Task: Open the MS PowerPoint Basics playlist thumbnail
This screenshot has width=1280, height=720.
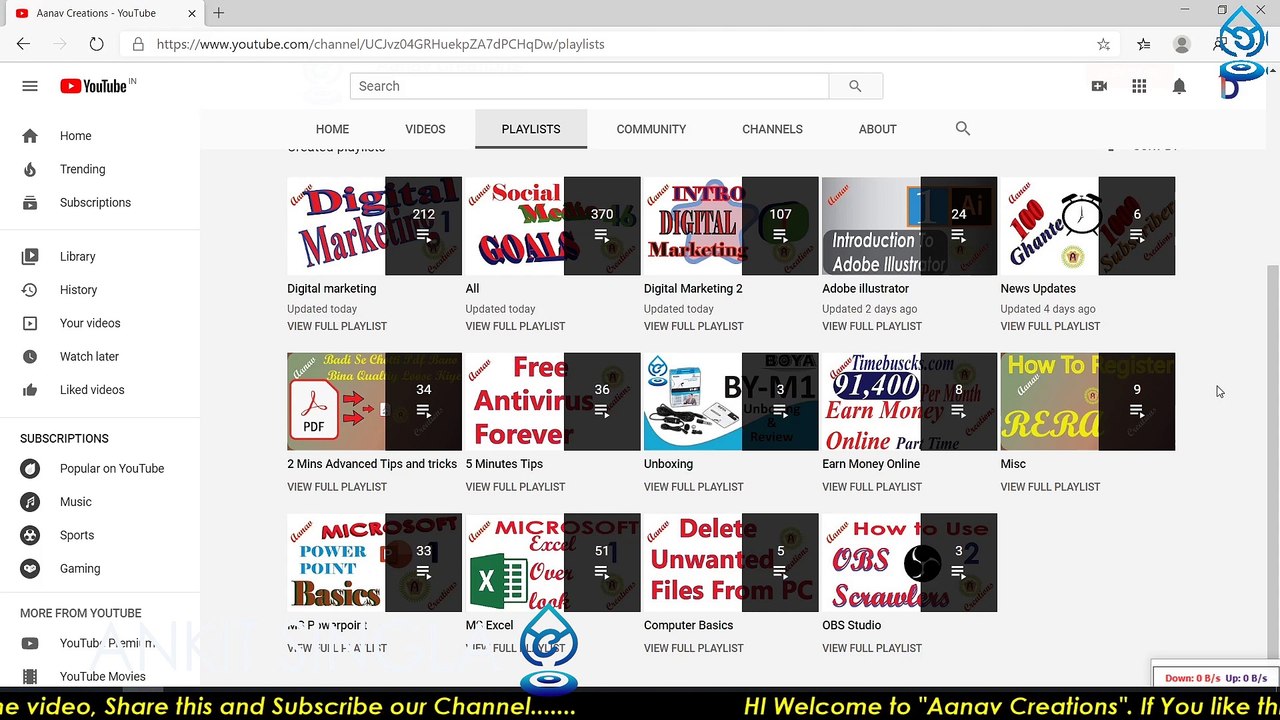Action: [x=374, y=563]
